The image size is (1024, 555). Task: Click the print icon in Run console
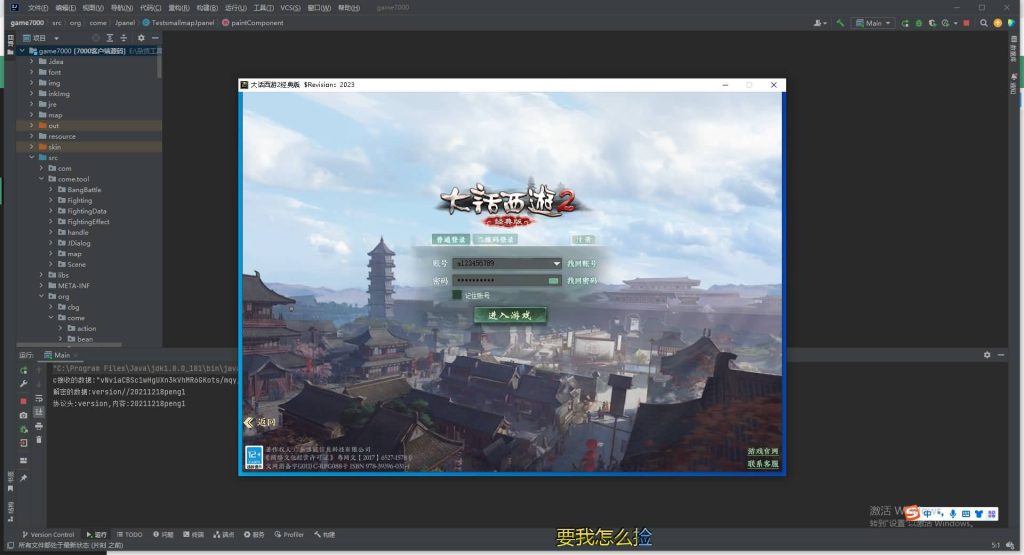pyautogui.click(x=39, y=426)
